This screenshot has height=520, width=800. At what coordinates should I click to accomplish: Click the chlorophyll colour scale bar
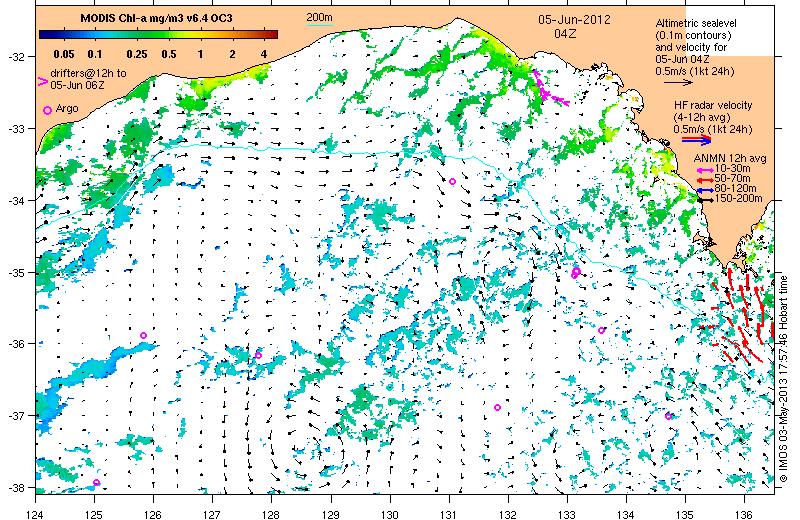(x=159, y=34)
